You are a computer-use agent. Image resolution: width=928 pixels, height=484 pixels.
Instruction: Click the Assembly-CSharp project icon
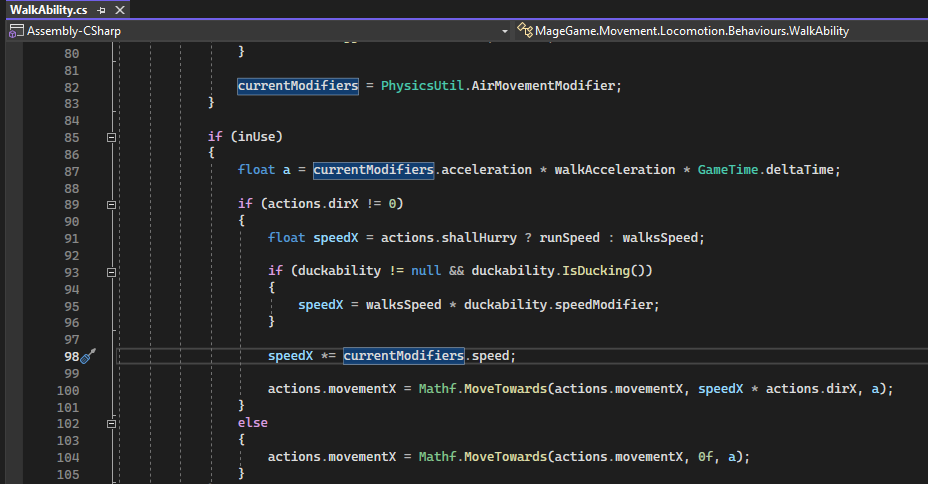[15, 31]
